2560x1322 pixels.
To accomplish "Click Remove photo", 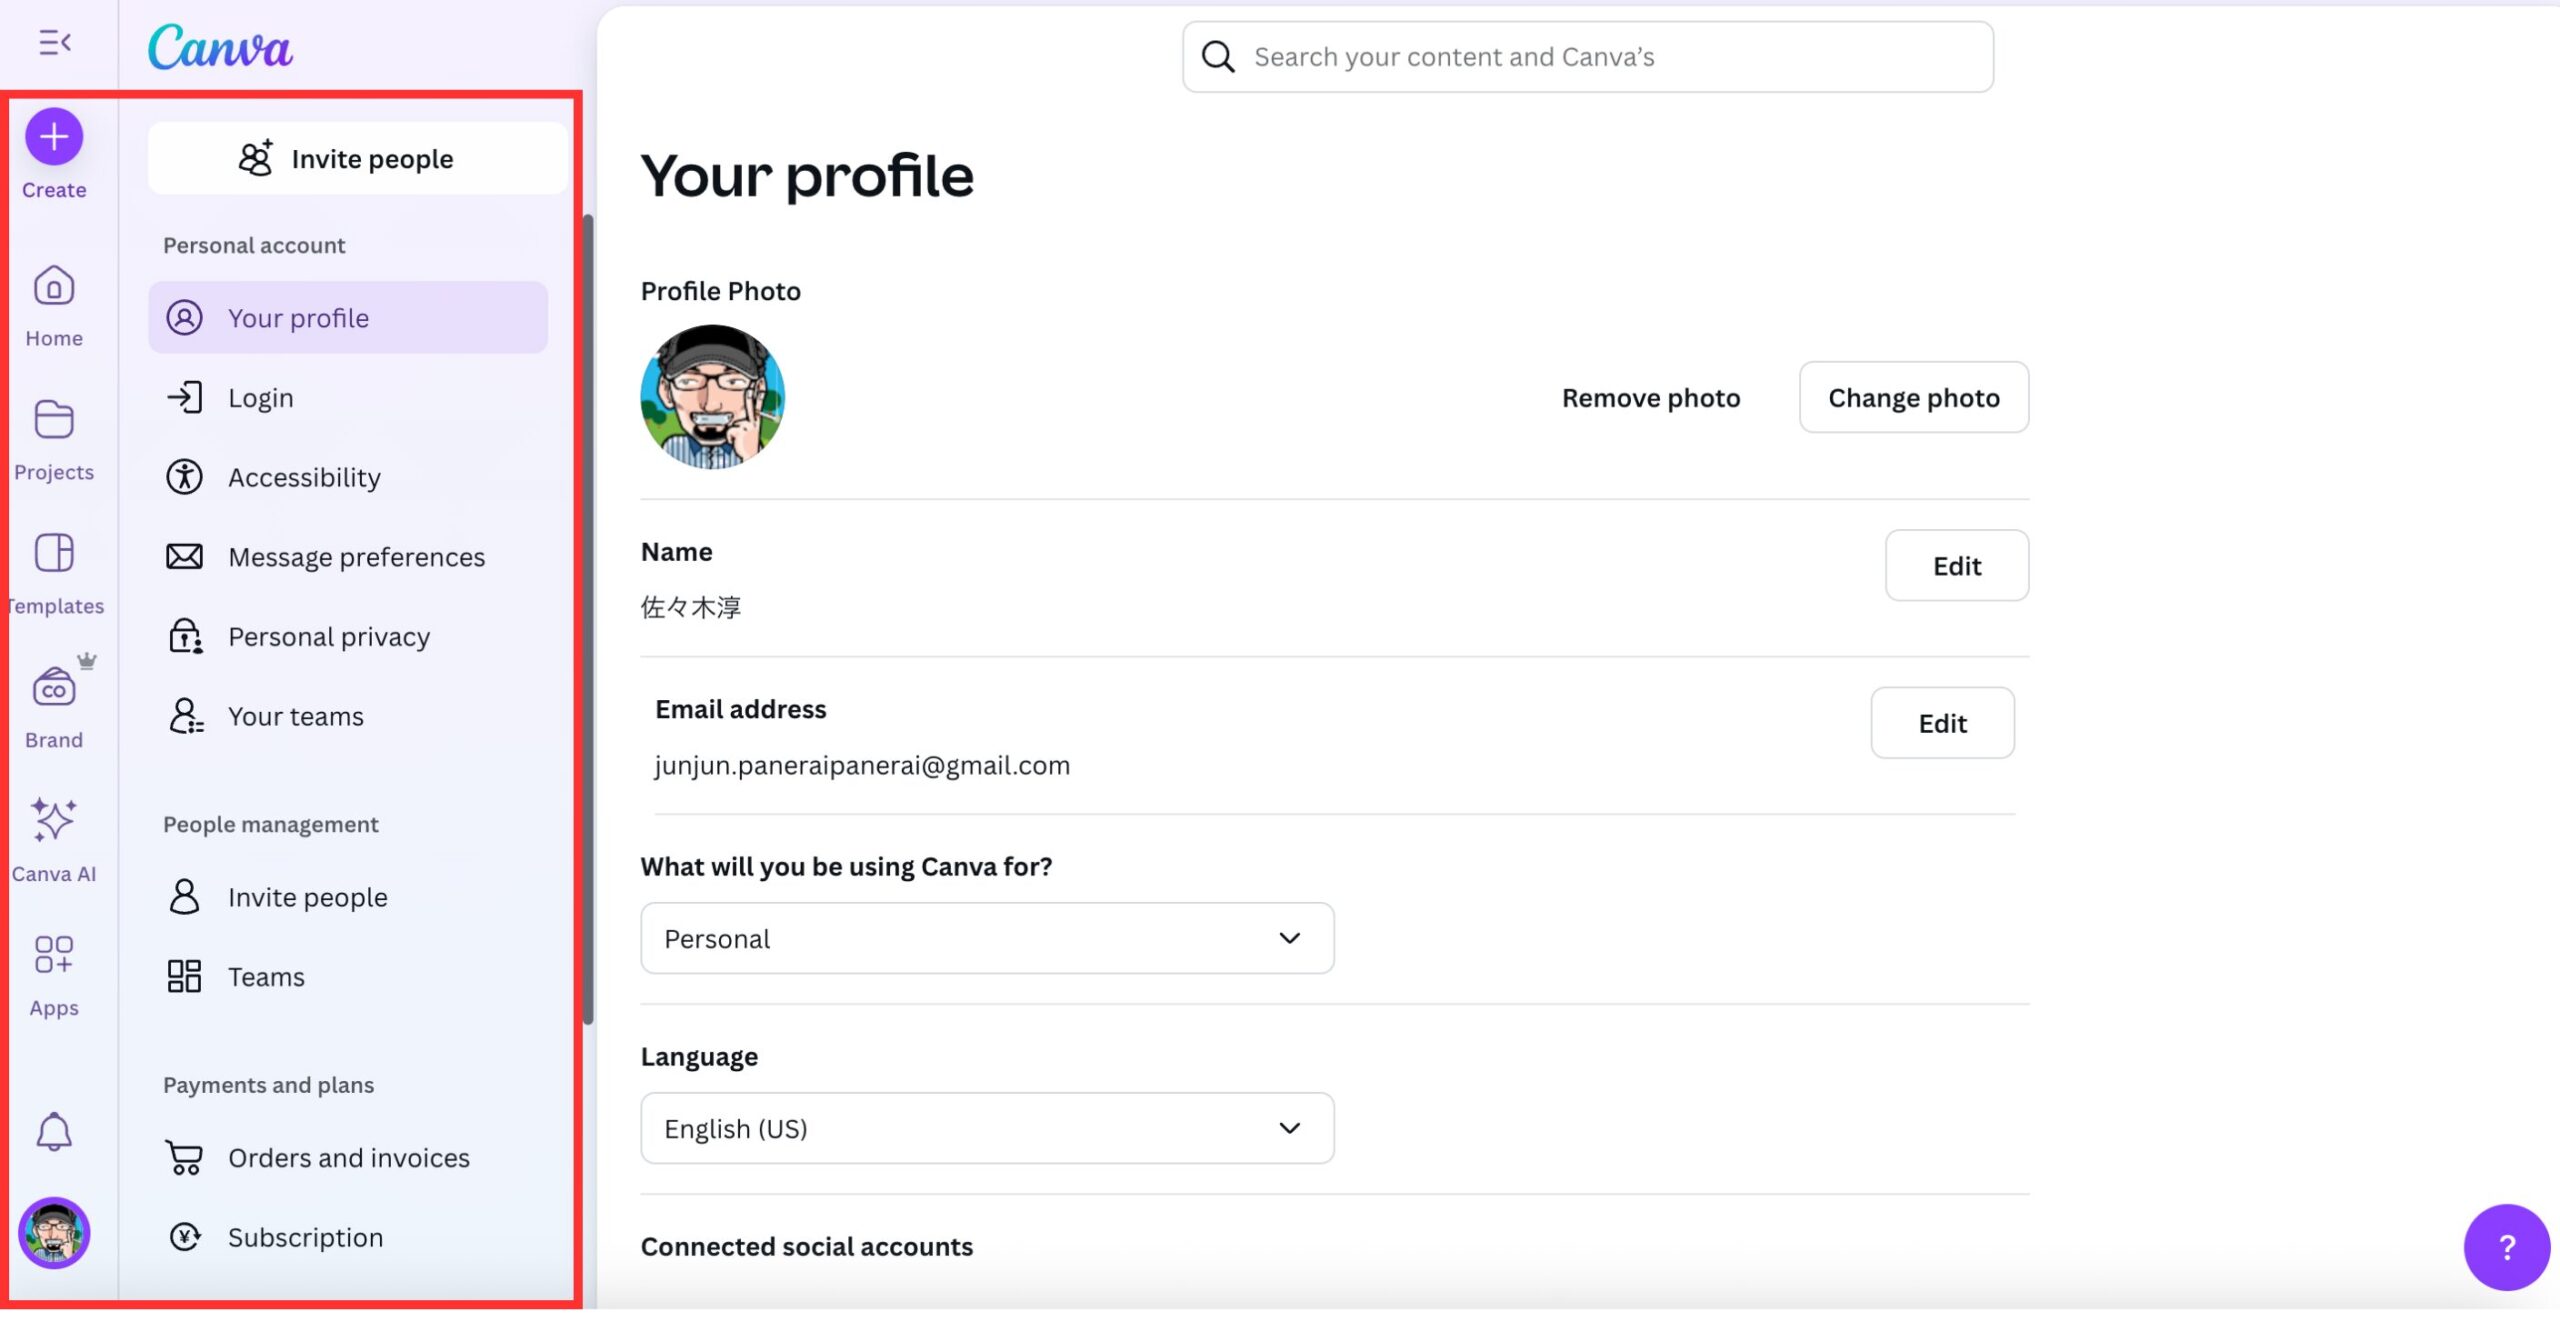I will tap(1651, 398).
